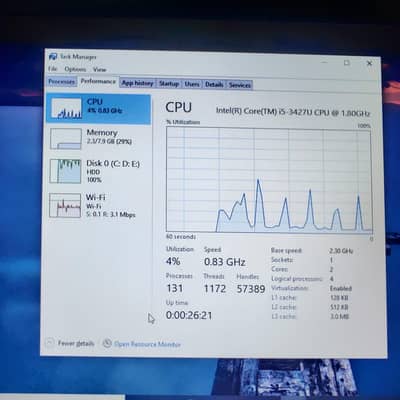
Task: Click the L3 cache 3.0 MB value
Action: 339,316
